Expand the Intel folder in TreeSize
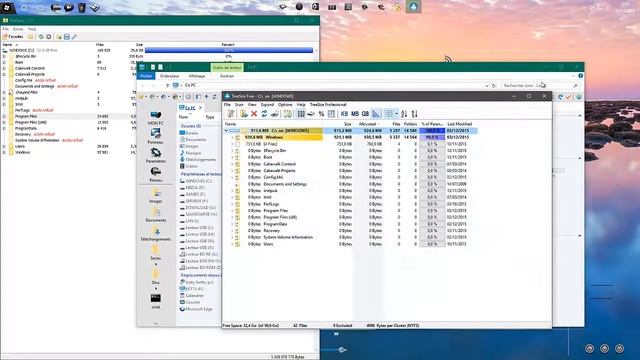Screen dimensions: 640x360 point(232,197)
